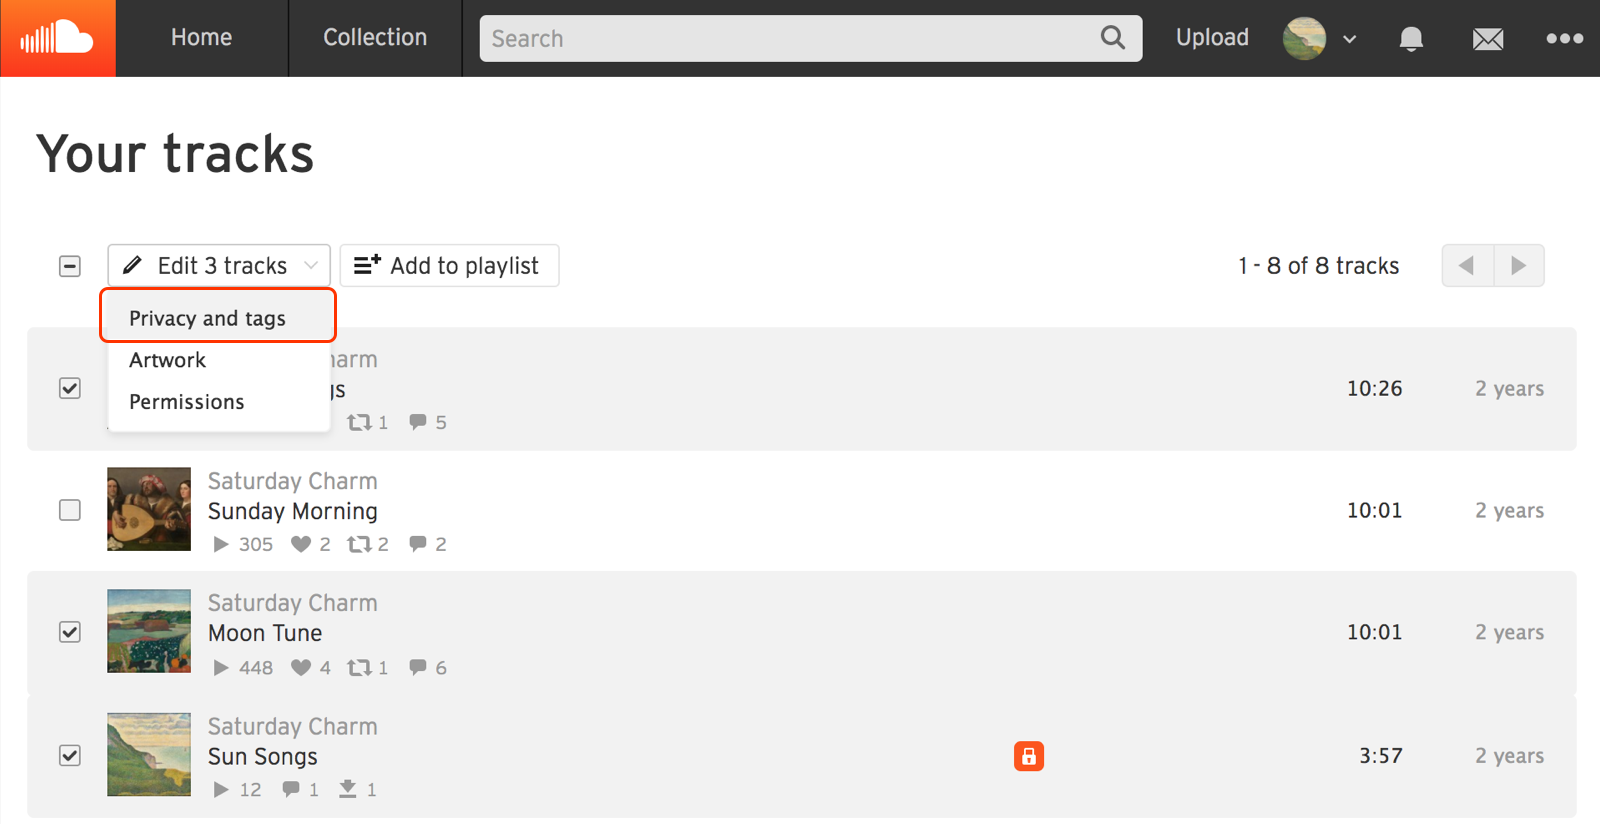Open messages via the envelope icon
This screenshot has width=1600, height=824.
tap(1487, 38)
